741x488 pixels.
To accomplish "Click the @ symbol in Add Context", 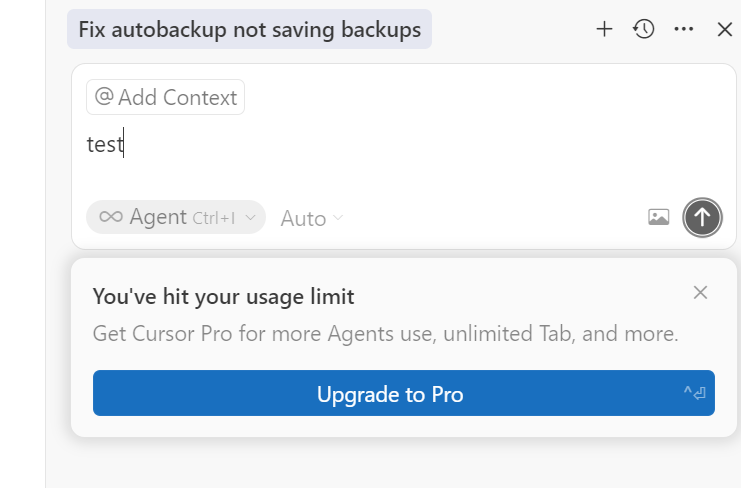I will (x=104, y=97).
